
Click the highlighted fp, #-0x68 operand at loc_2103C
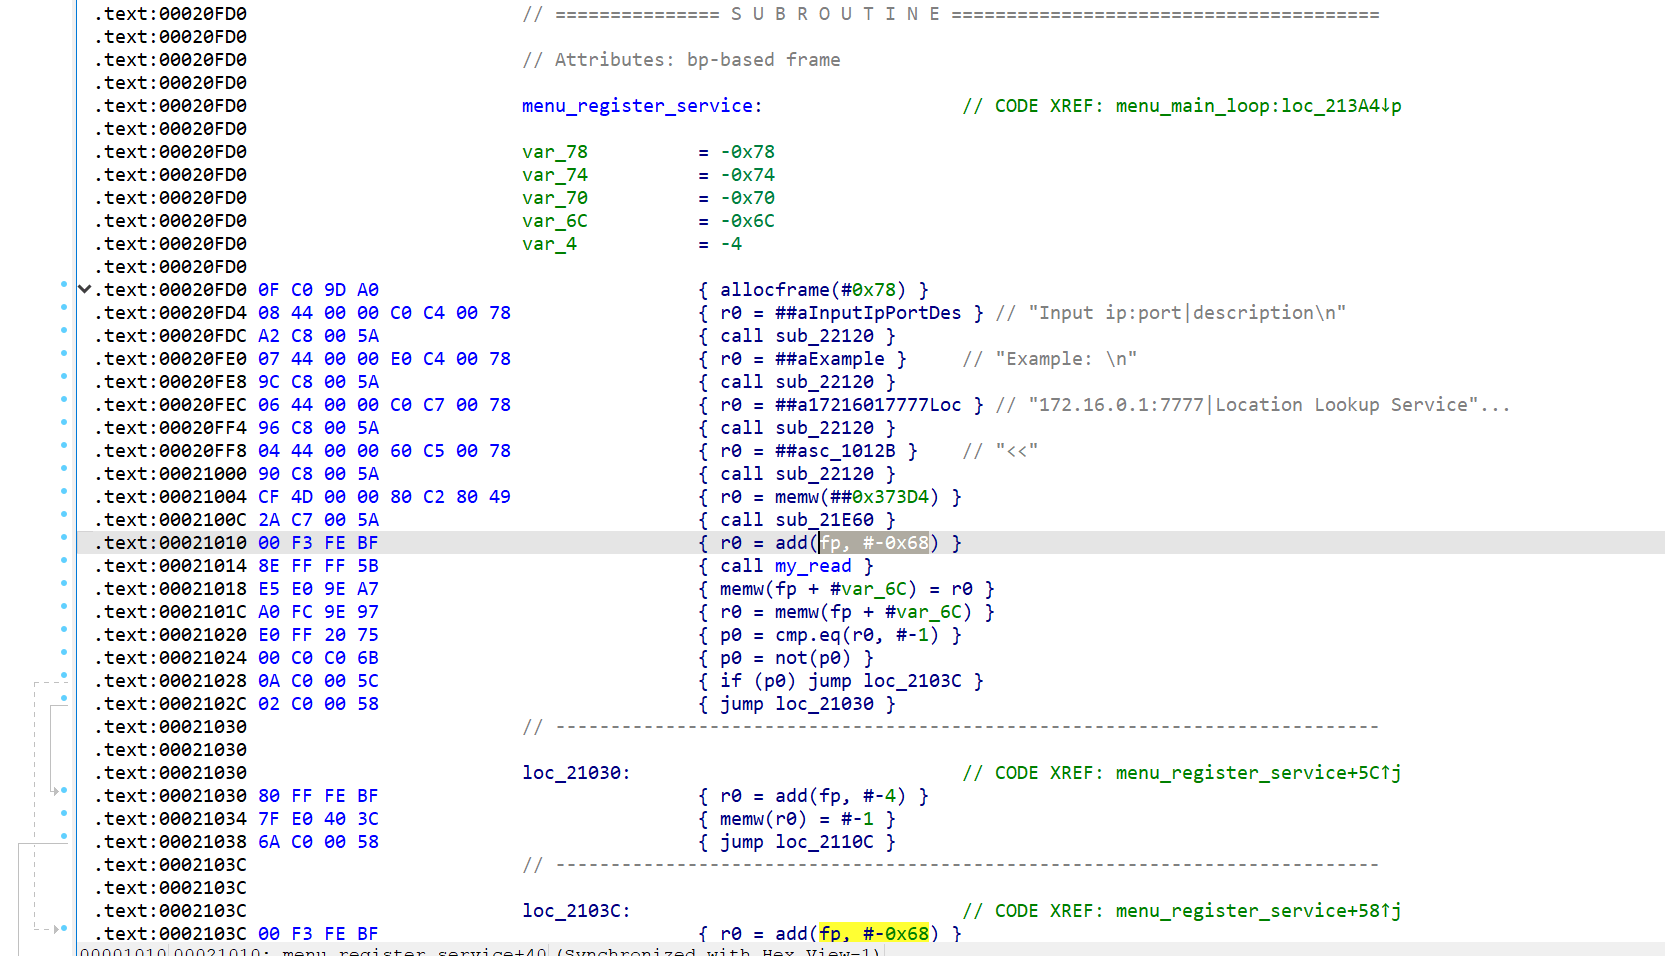pos(873,934)
